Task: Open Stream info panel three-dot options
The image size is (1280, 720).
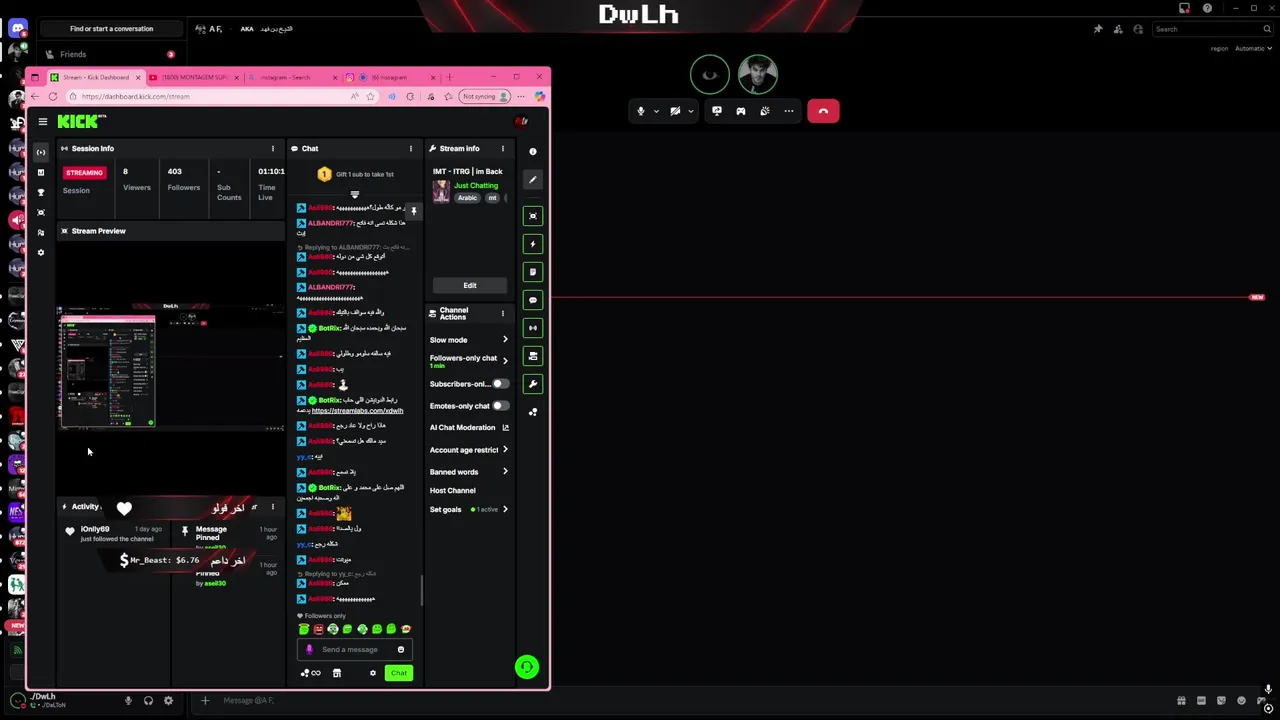Action: (502, 148)
